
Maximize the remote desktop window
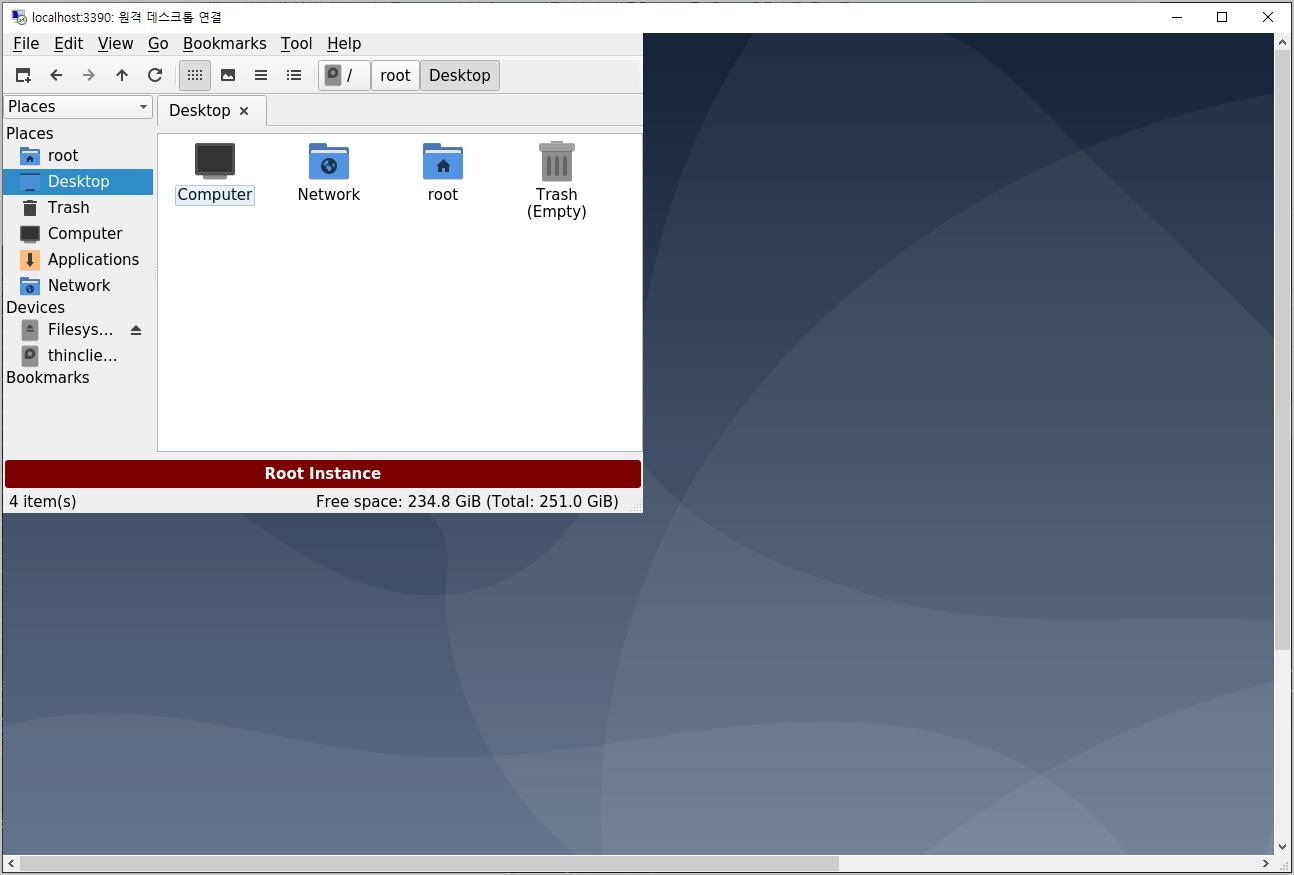(x=1222, y=17)
